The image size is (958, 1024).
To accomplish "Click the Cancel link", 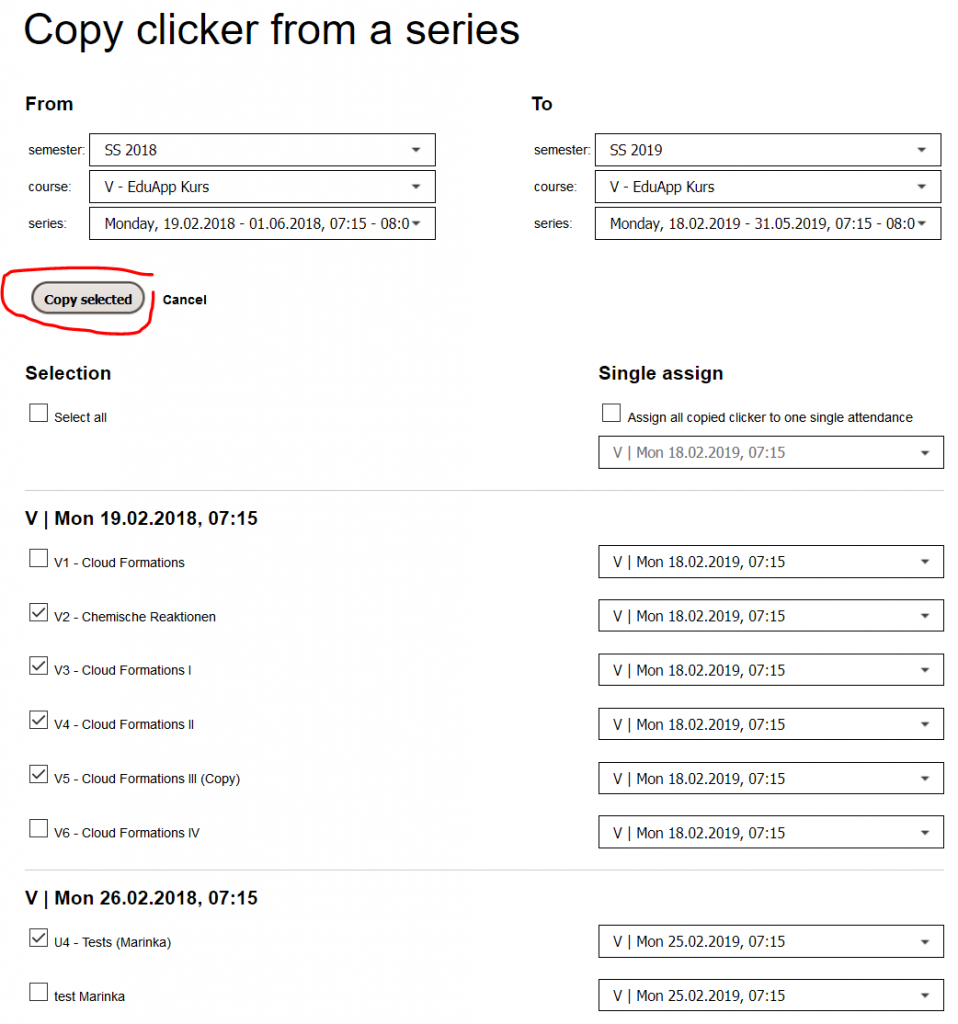I will coord(184,300).
